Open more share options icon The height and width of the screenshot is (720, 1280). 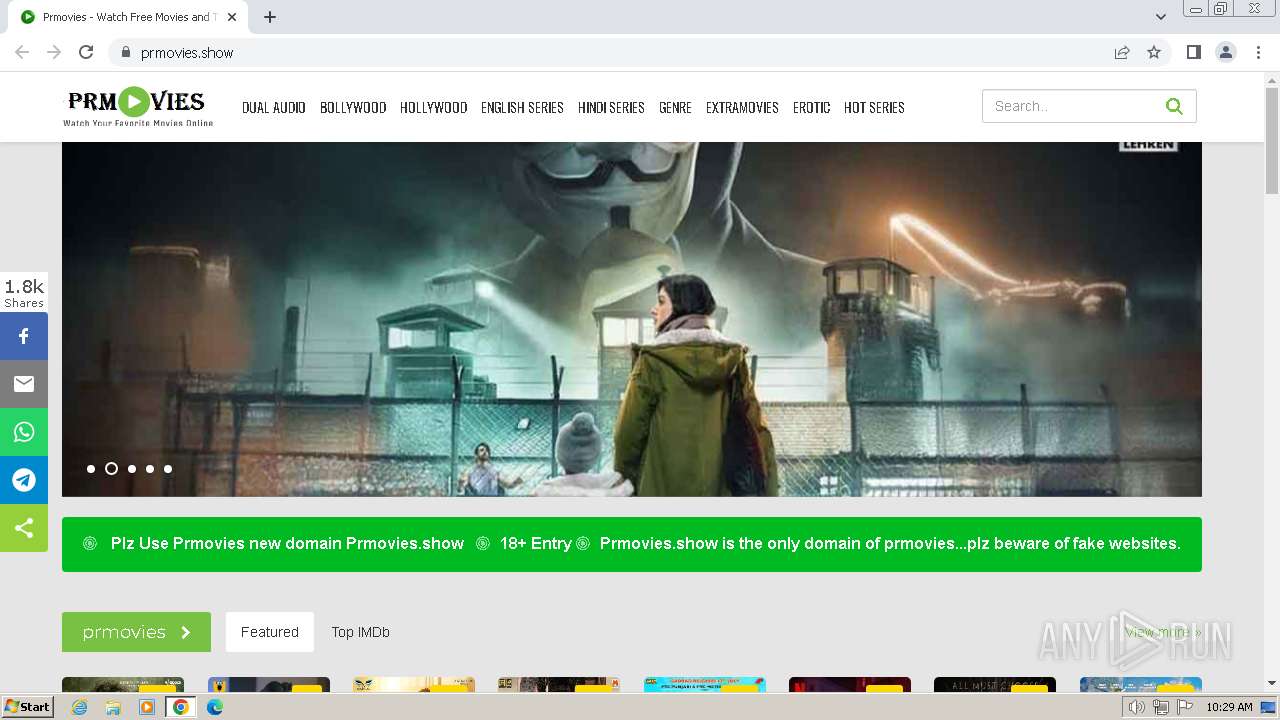tap(24, 528)
